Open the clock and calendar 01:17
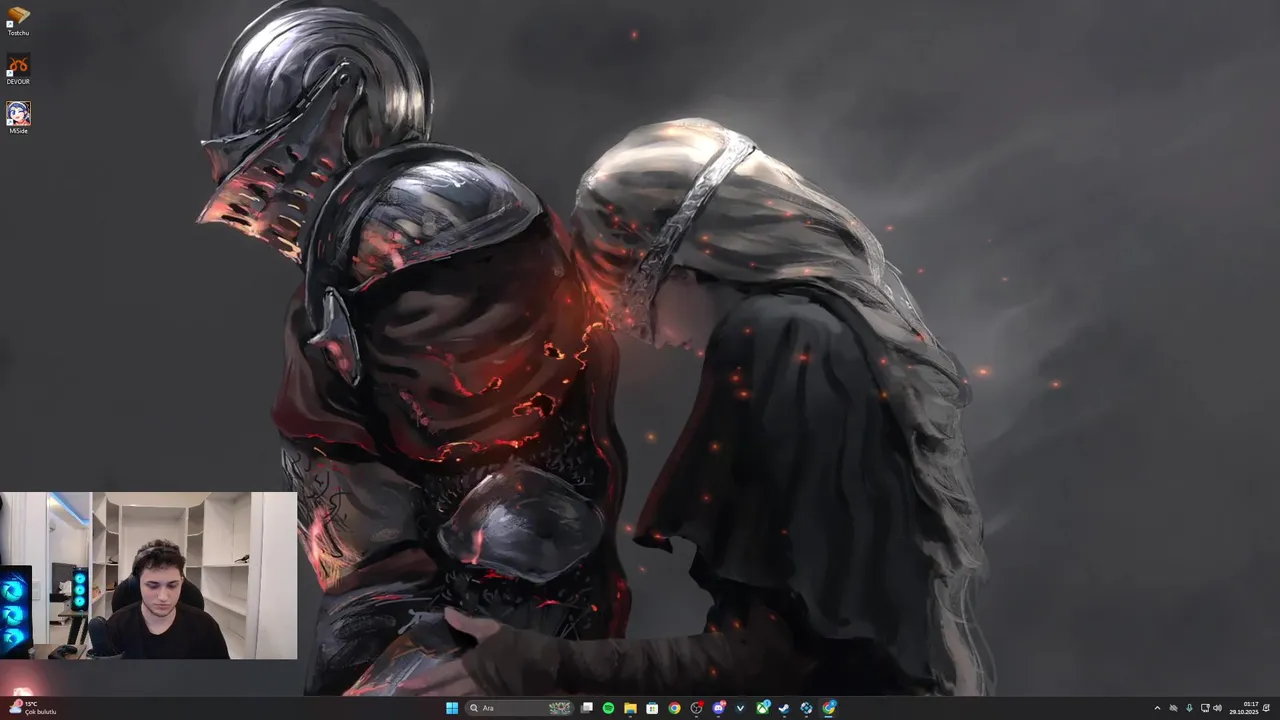1280x720 pixels. coord(1244,708)
